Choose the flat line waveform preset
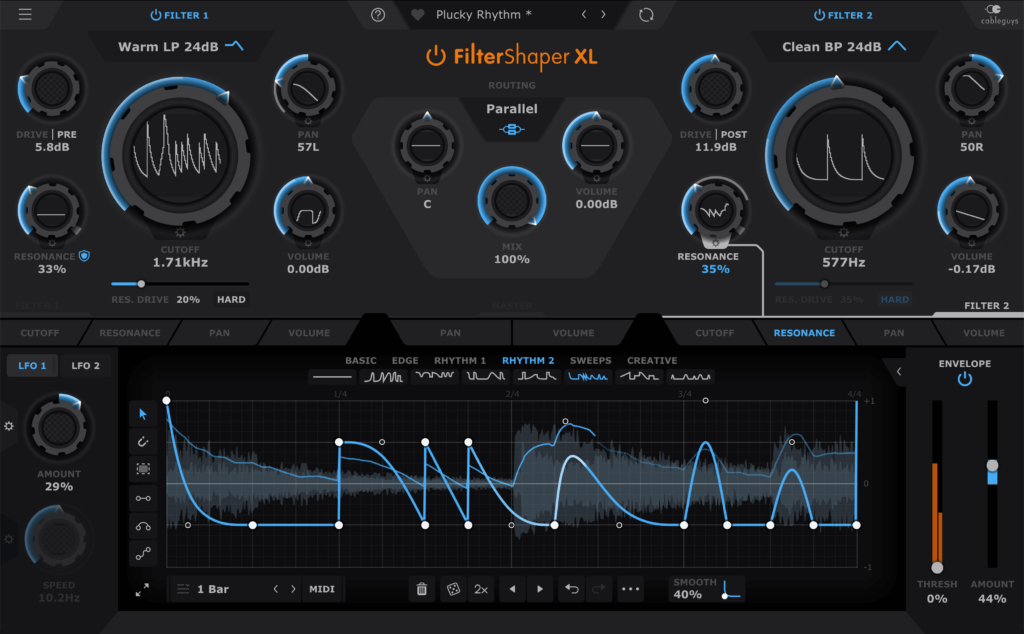This screenshot has width=1024, height=634. 332,377
